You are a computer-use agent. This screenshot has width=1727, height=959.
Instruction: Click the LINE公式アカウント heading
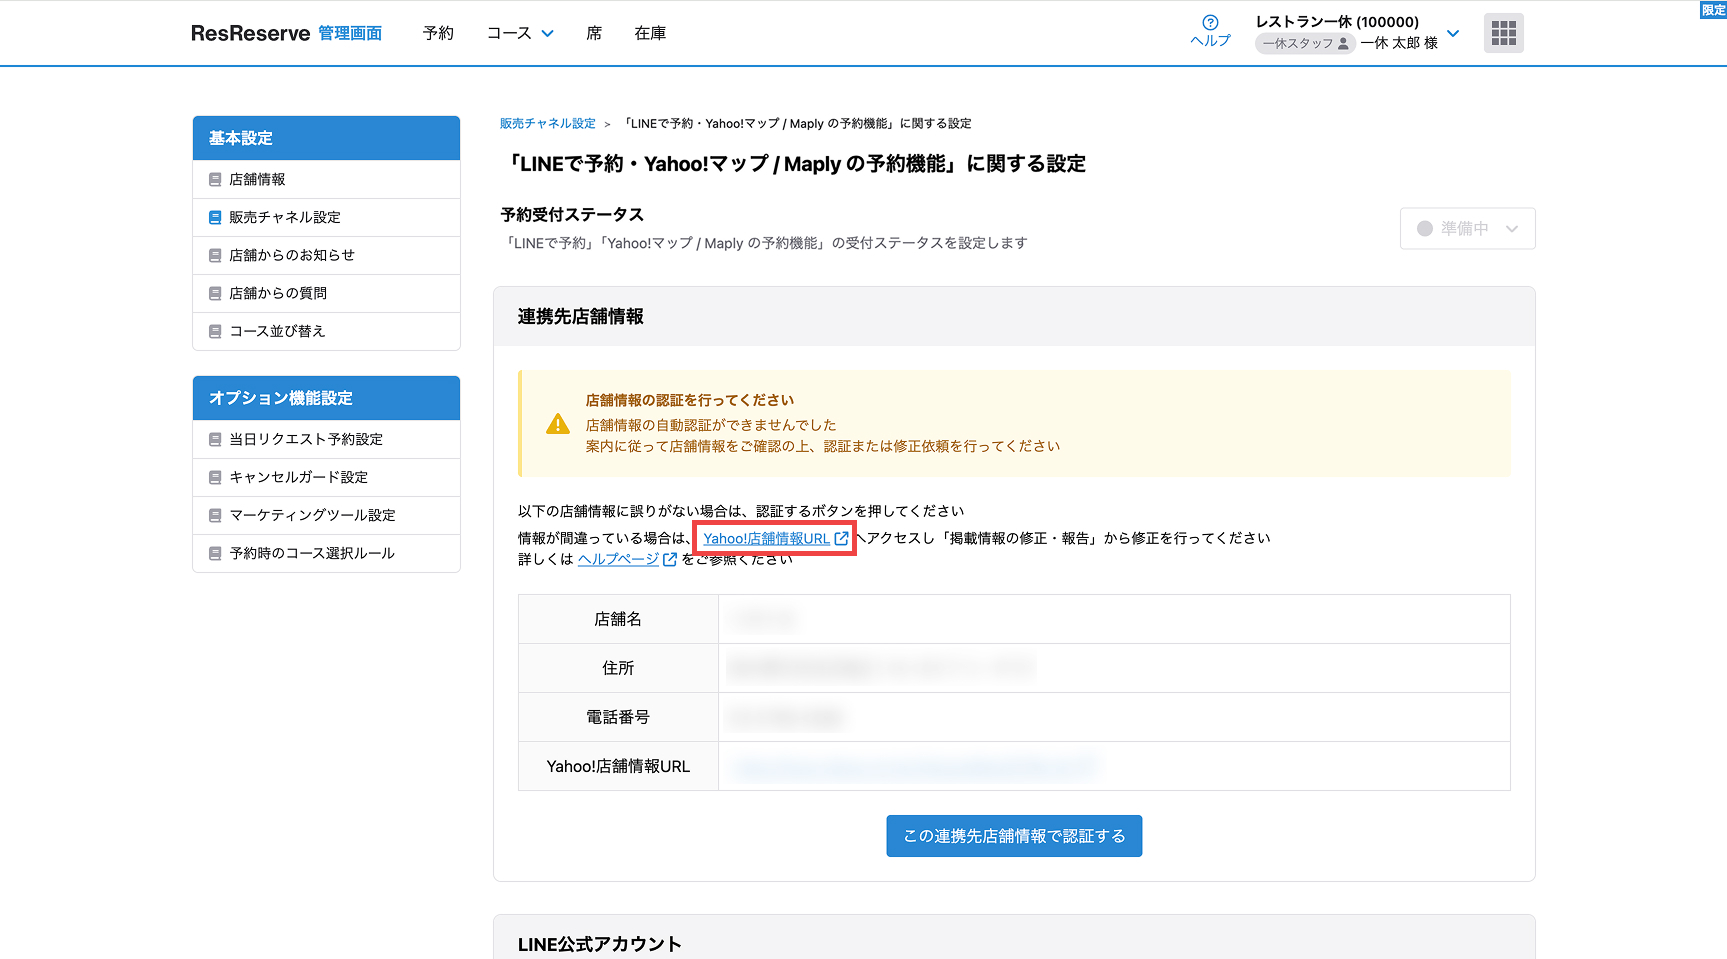pos(600,944)
